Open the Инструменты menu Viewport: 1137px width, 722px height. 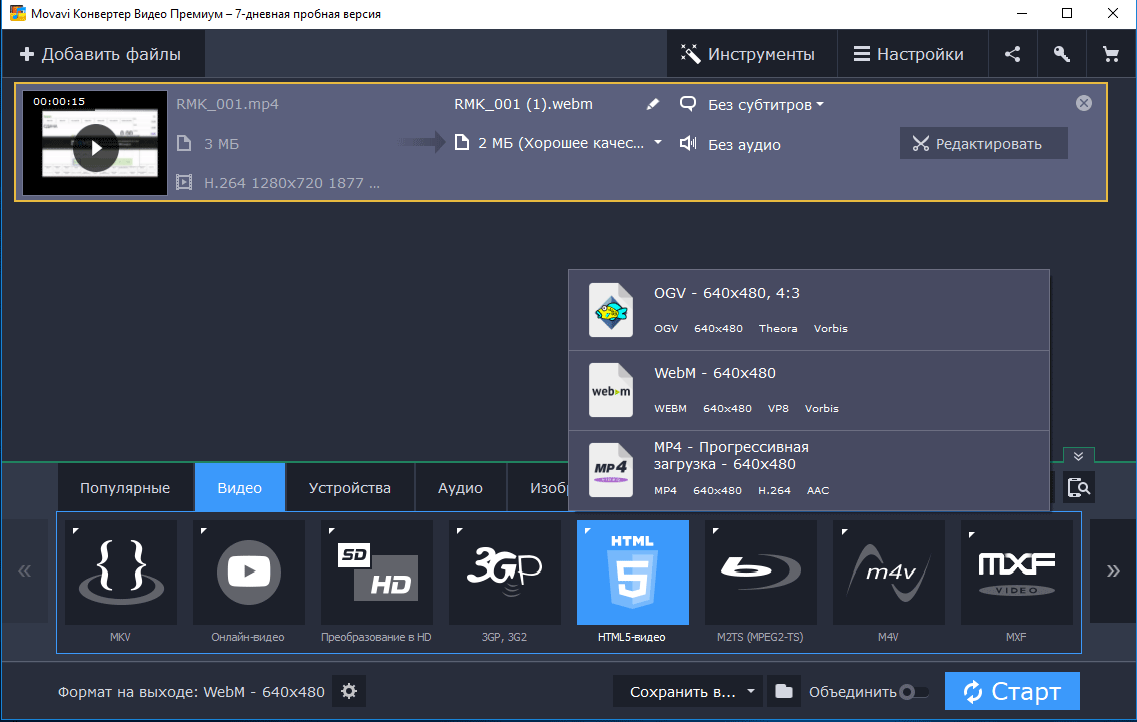[751, 54]
